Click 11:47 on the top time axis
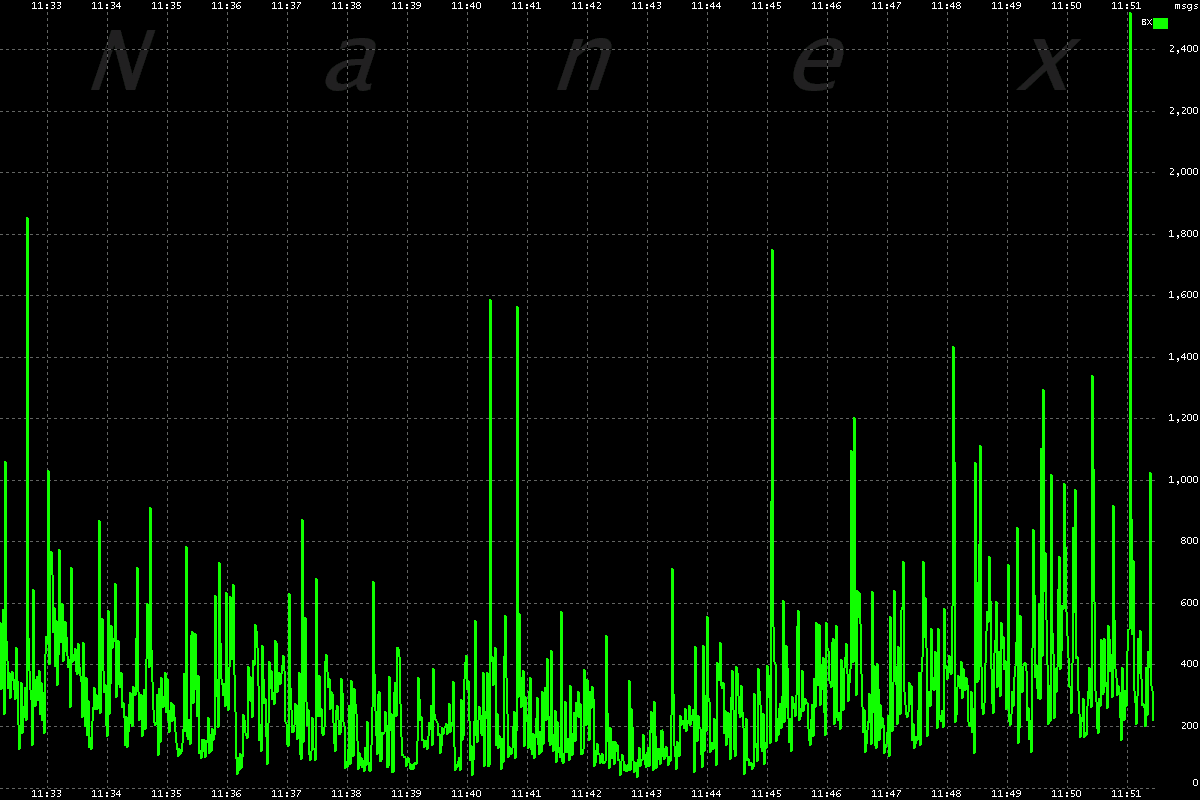 886,6
